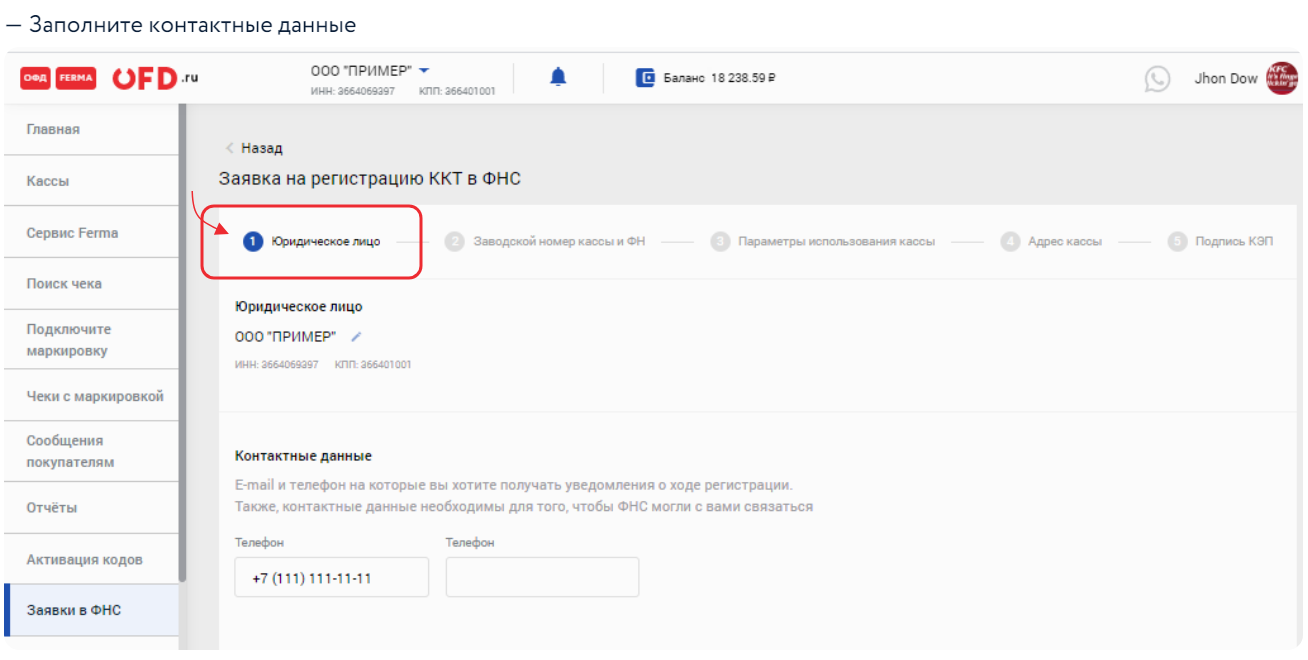Open Чеки с маркировкой section
The image size is (1308, 660).
point(90,396)
